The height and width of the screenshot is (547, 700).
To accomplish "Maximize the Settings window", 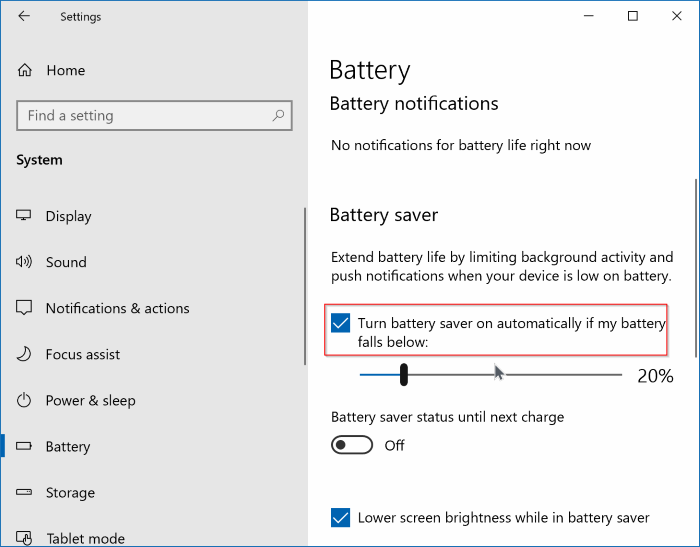I will point(633,16).
